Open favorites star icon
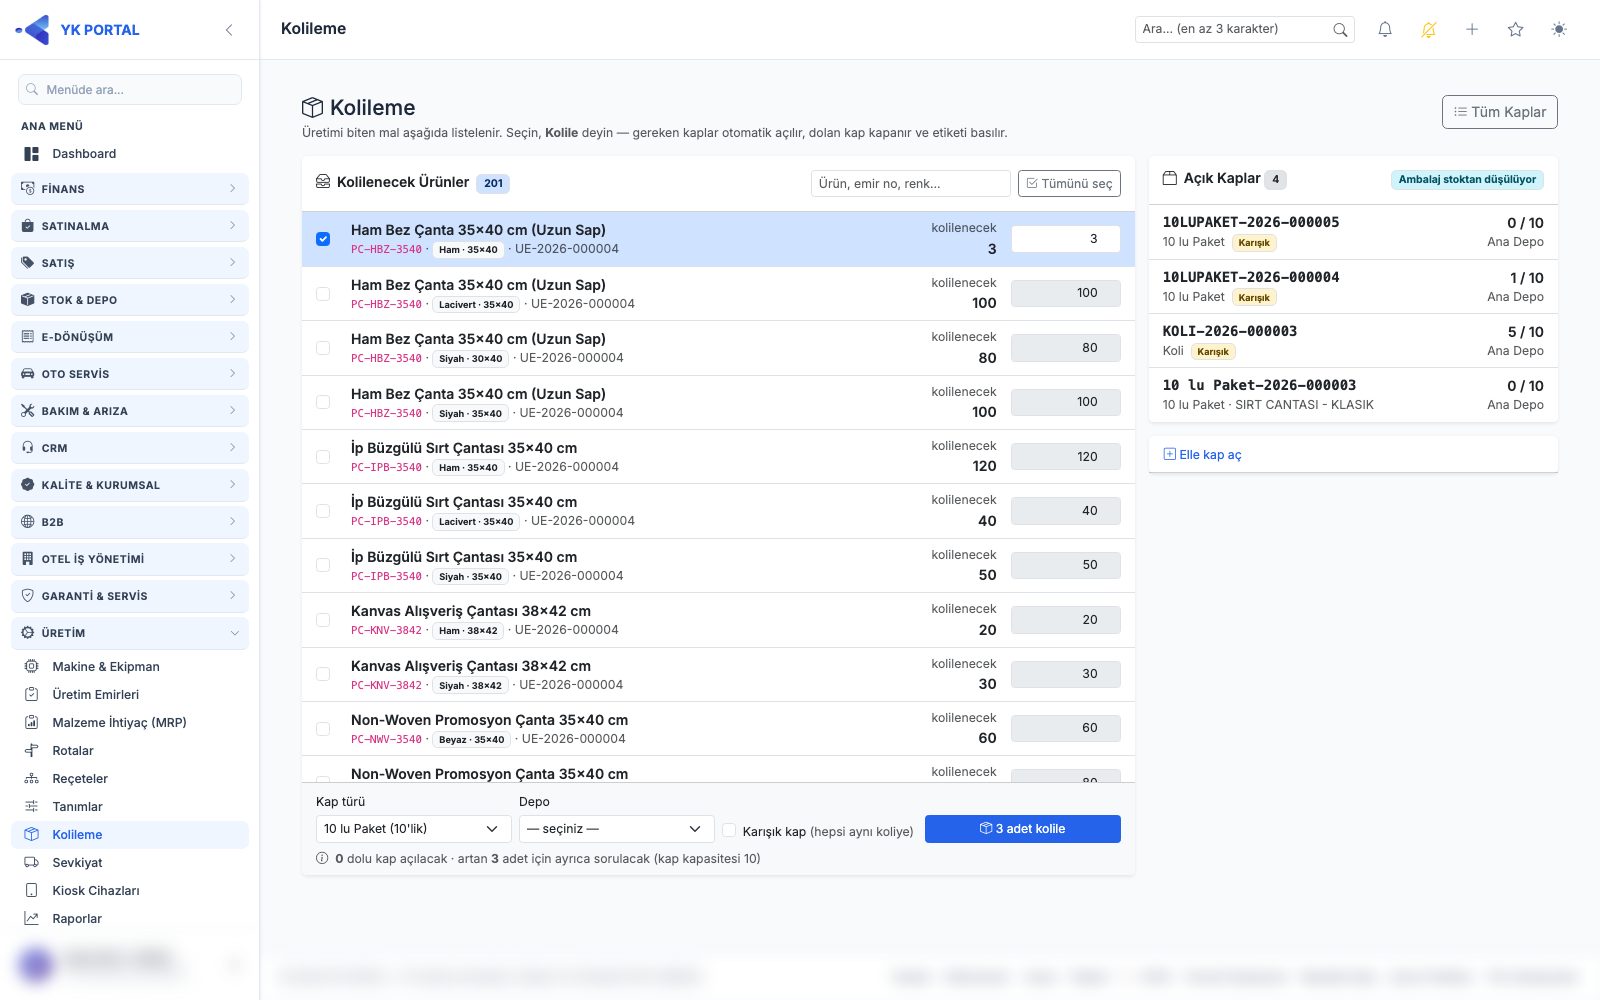The image size is (1600, 1000). pyautogui.click(x=1516, y=30)
